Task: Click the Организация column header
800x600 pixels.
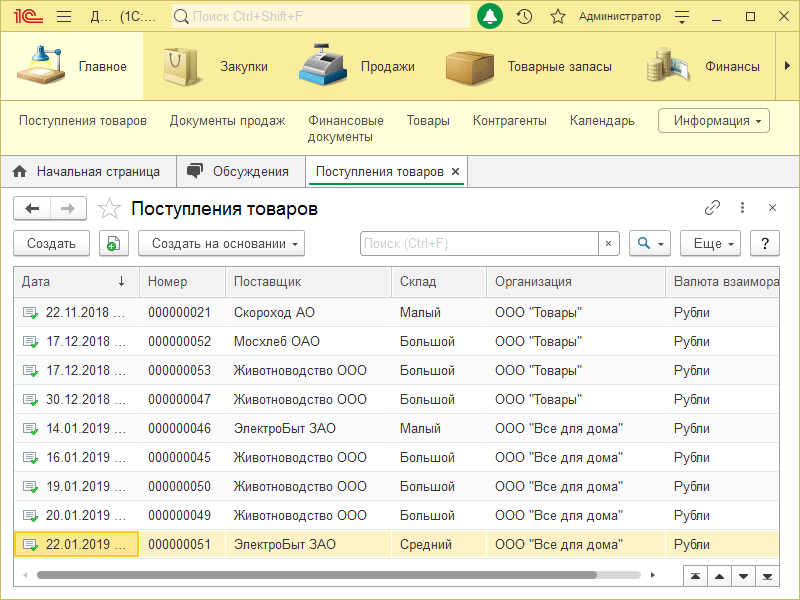Action: point(576,282)
